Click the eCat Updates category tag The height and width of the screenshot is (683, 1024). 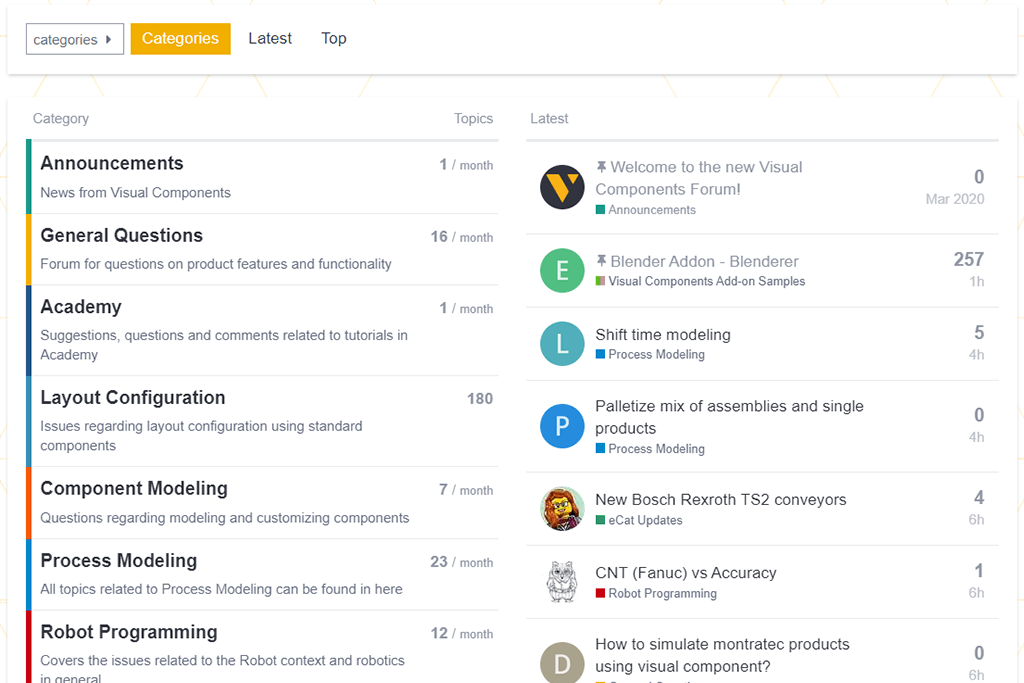639,520
